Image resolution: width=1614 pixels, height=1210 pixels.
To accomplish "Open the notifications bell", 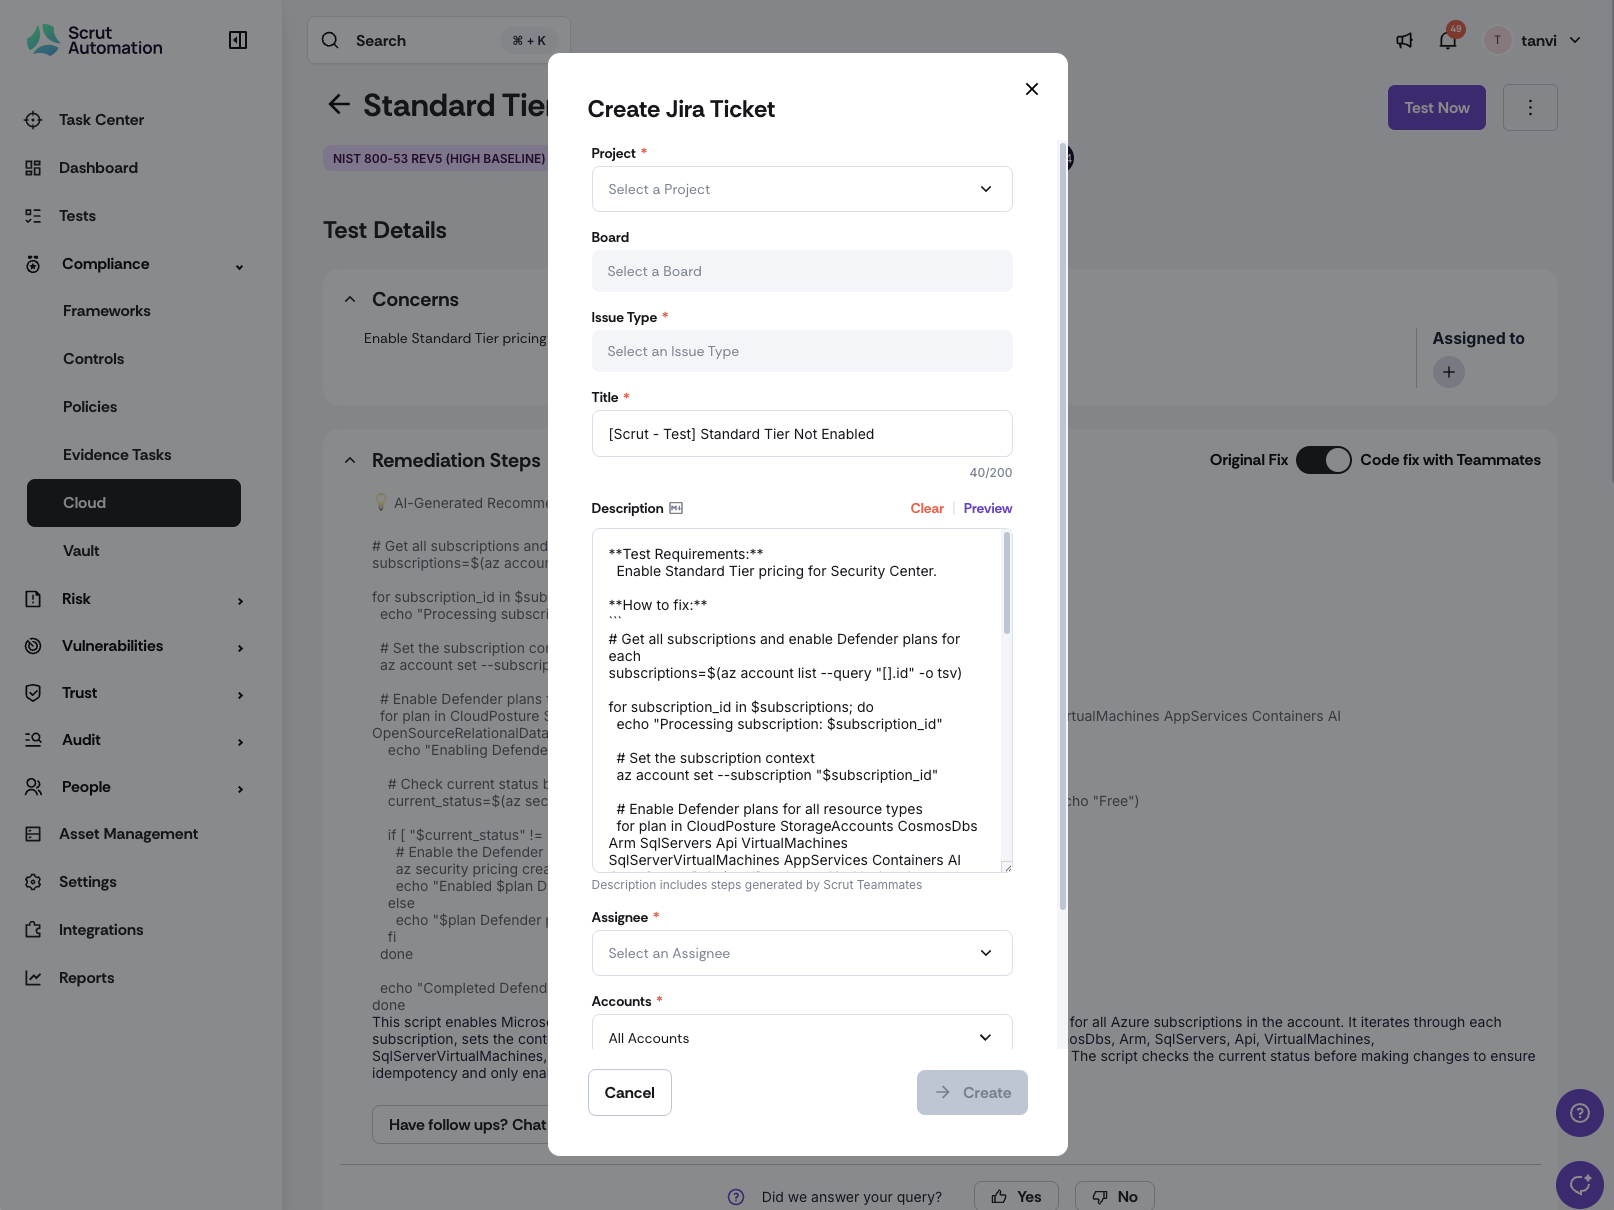I will point(1447,40).
